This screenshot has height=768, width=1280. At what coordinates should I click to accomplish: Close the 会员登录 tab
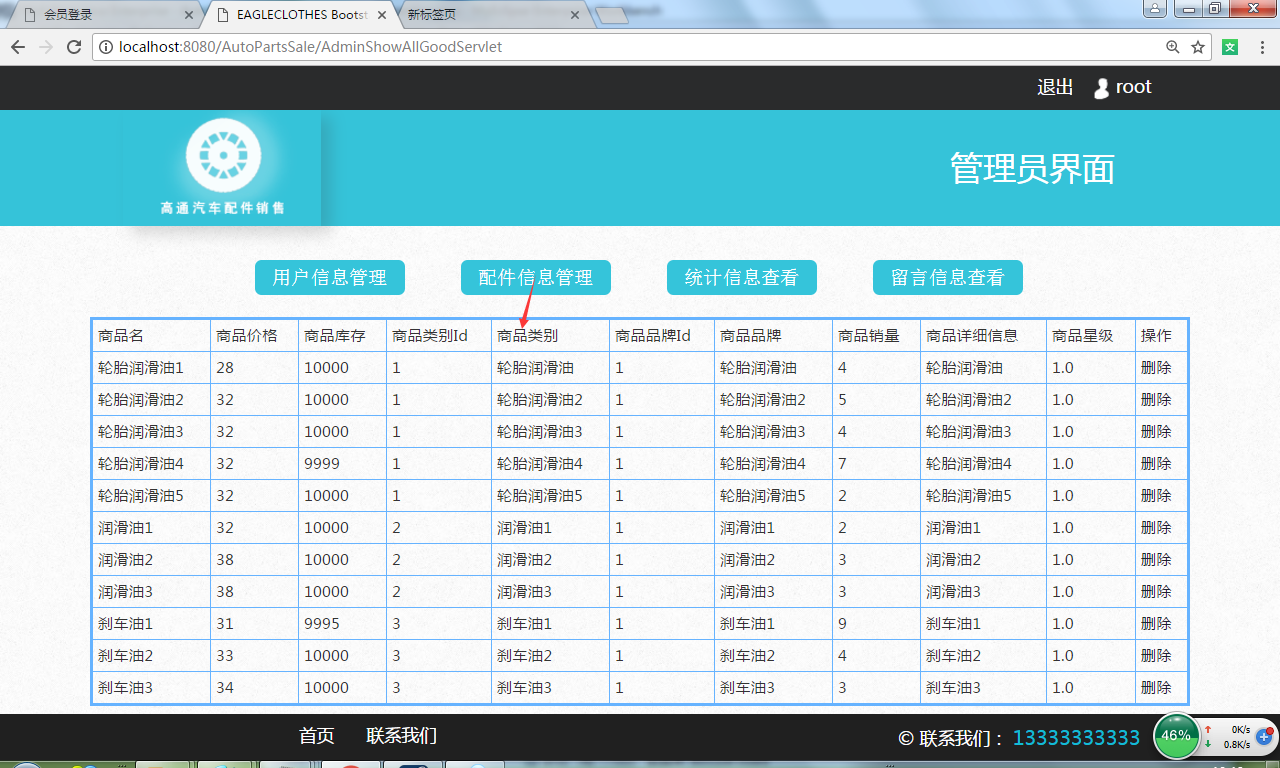tap(189, 15)
